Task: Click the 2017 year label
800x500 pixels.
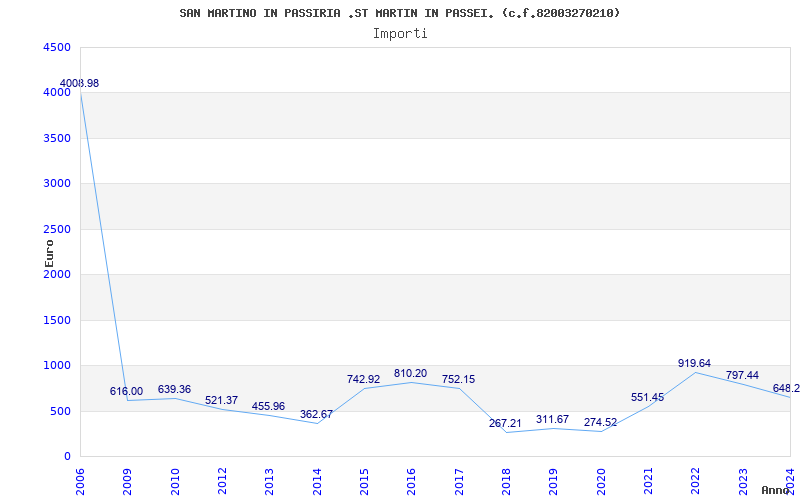Action: tap(459, 481)
